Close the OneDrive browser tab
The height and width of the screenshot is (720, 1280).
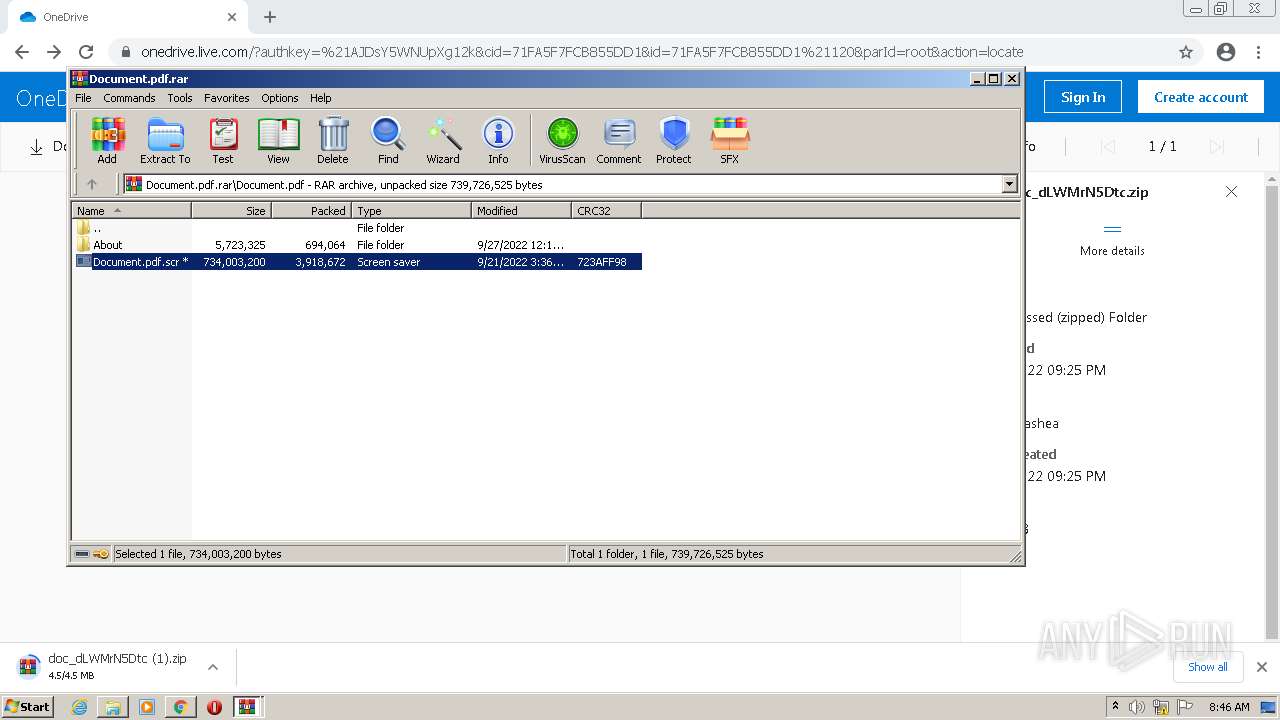tap(232, 17)
